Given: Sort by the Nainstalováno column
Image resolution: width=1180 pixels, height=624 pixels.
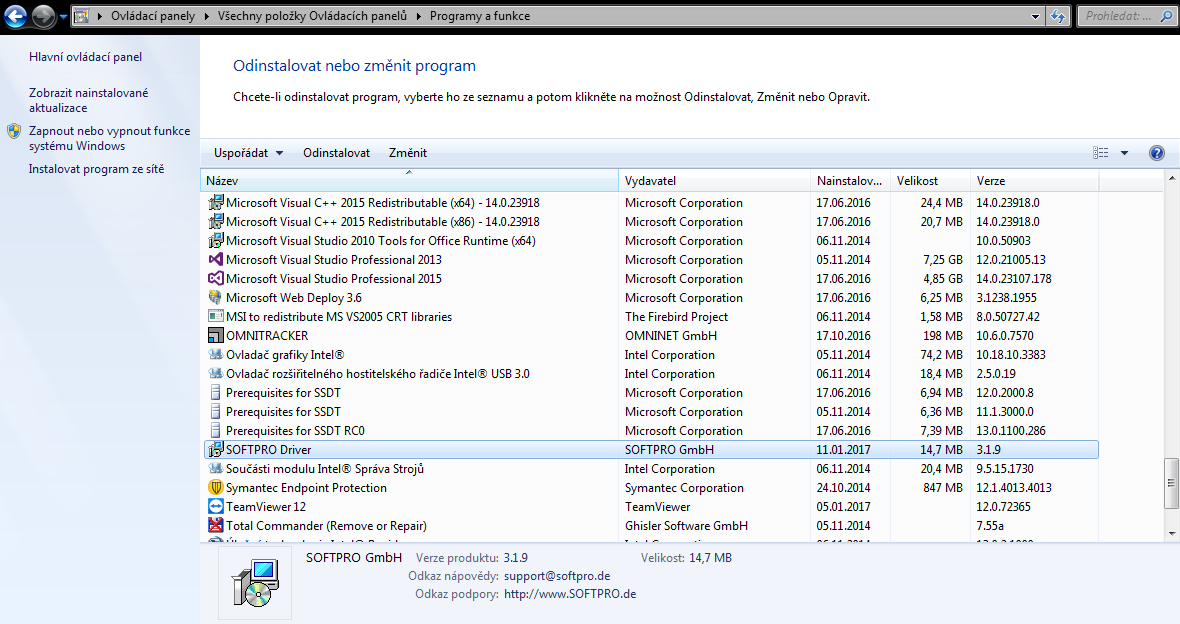Looking at the screenshot, I should point(850,181).
